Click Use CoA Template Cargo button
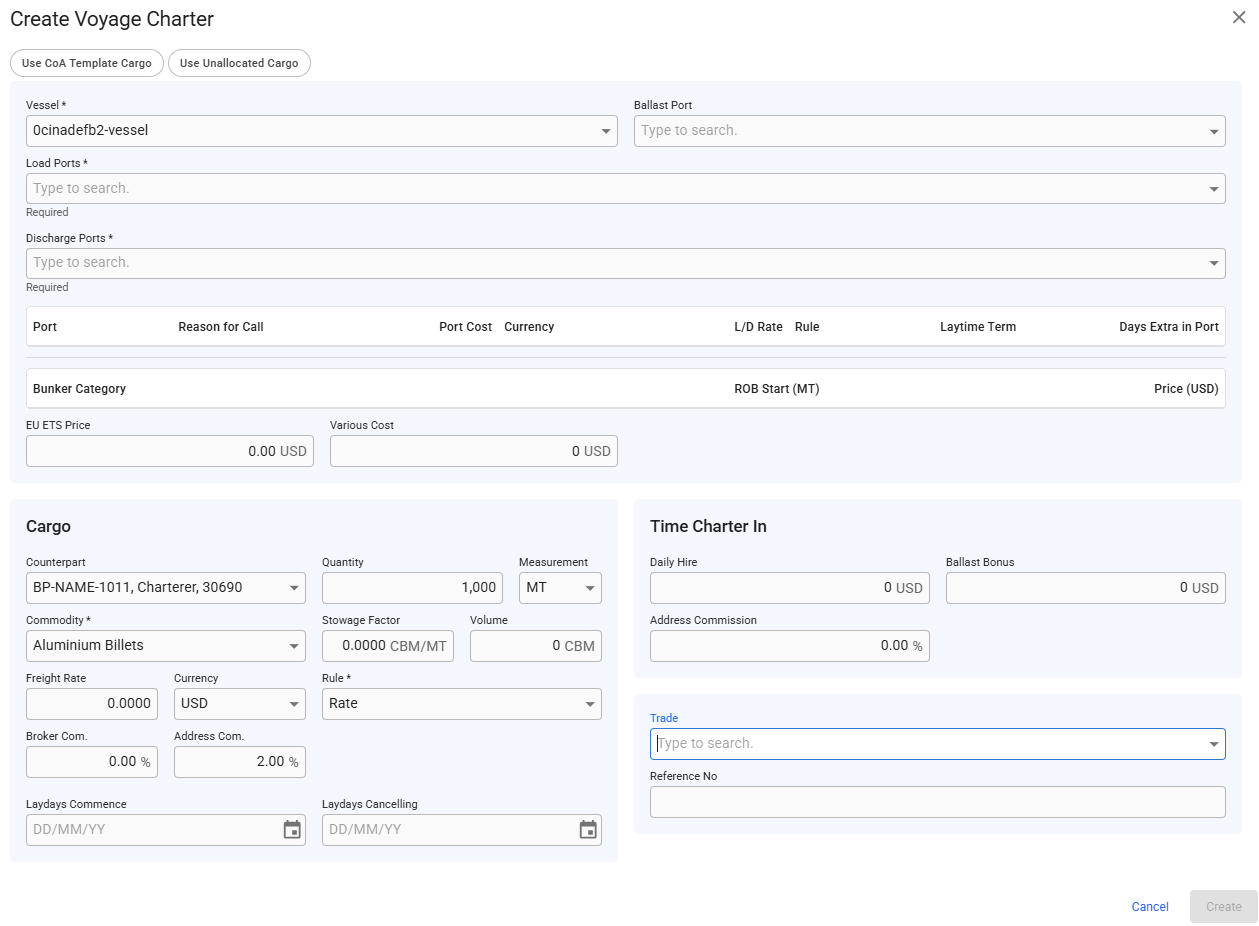The width and height of the screenshot is (1259, 926). pos(87,63)
